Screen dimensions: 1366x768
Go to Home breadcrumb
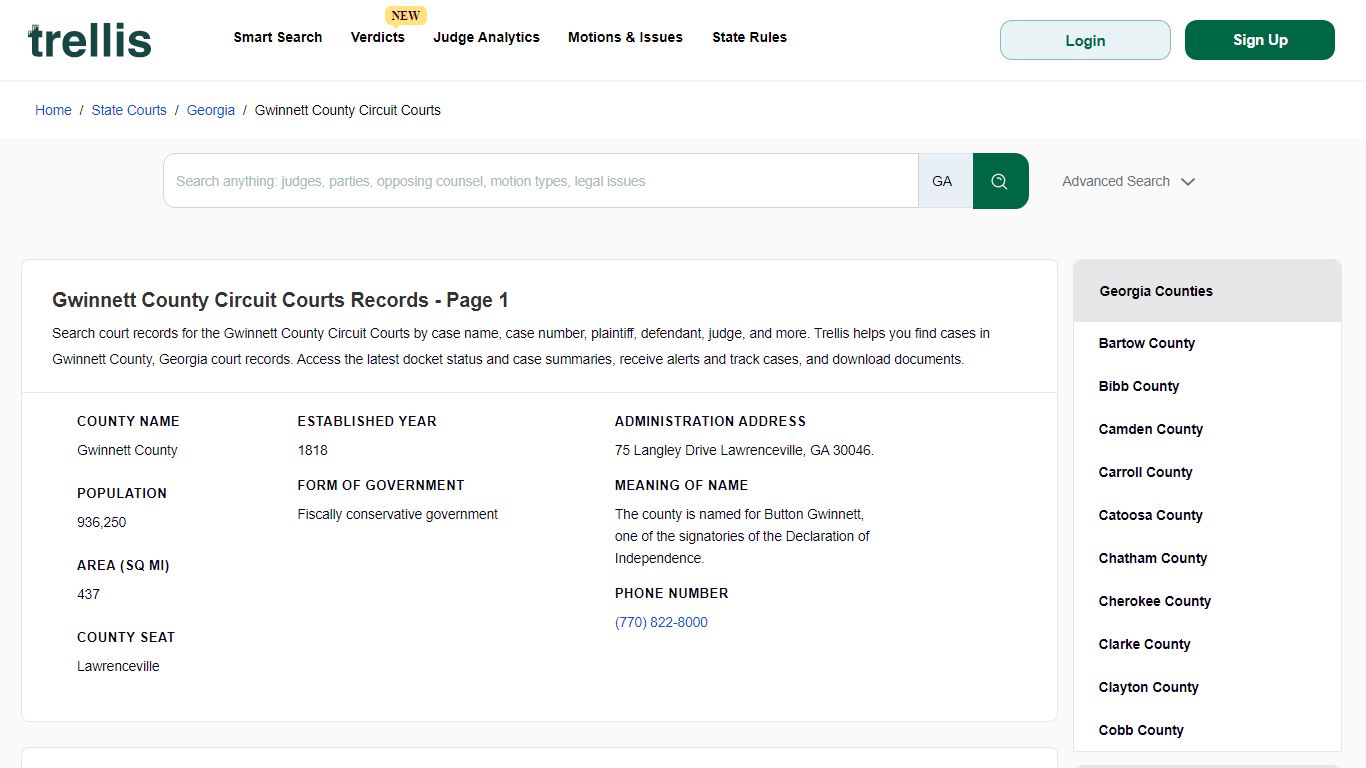53,110
